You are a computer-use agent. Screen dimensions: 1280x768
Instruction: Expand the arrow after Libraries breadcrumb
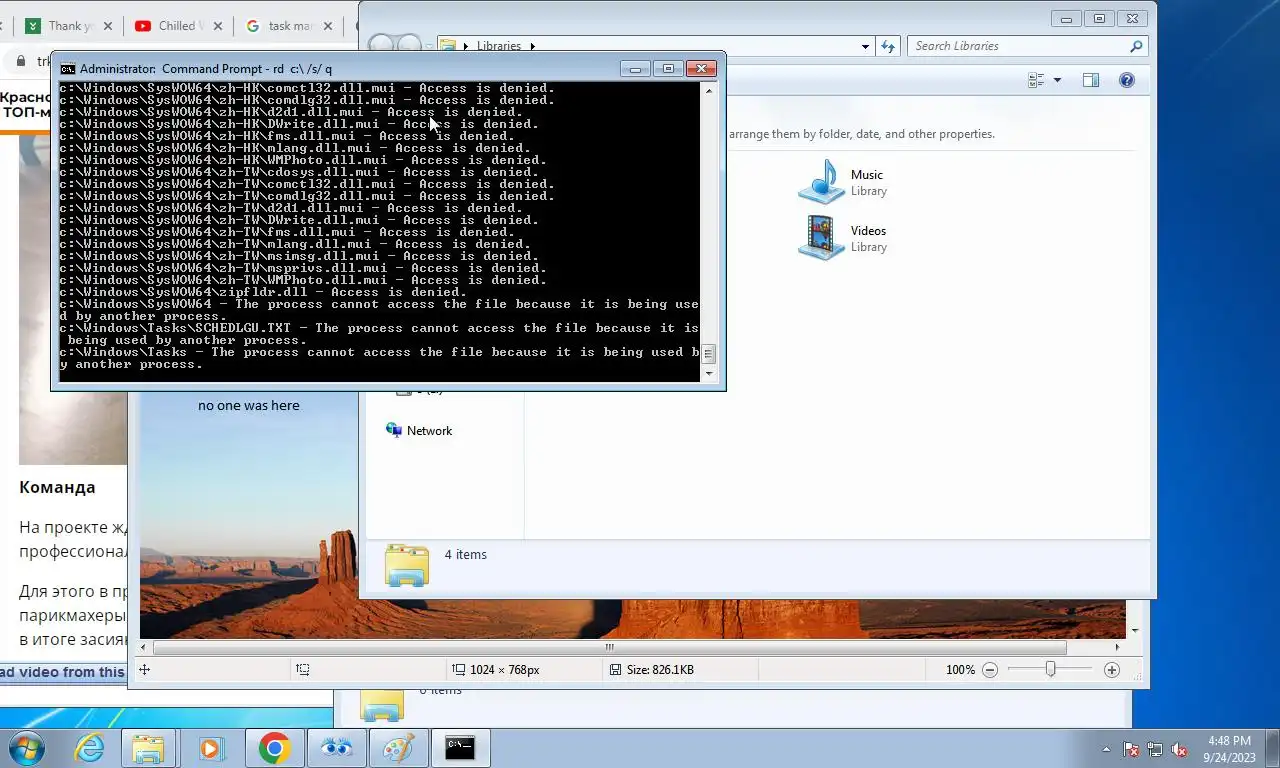[x=533, y=46]
